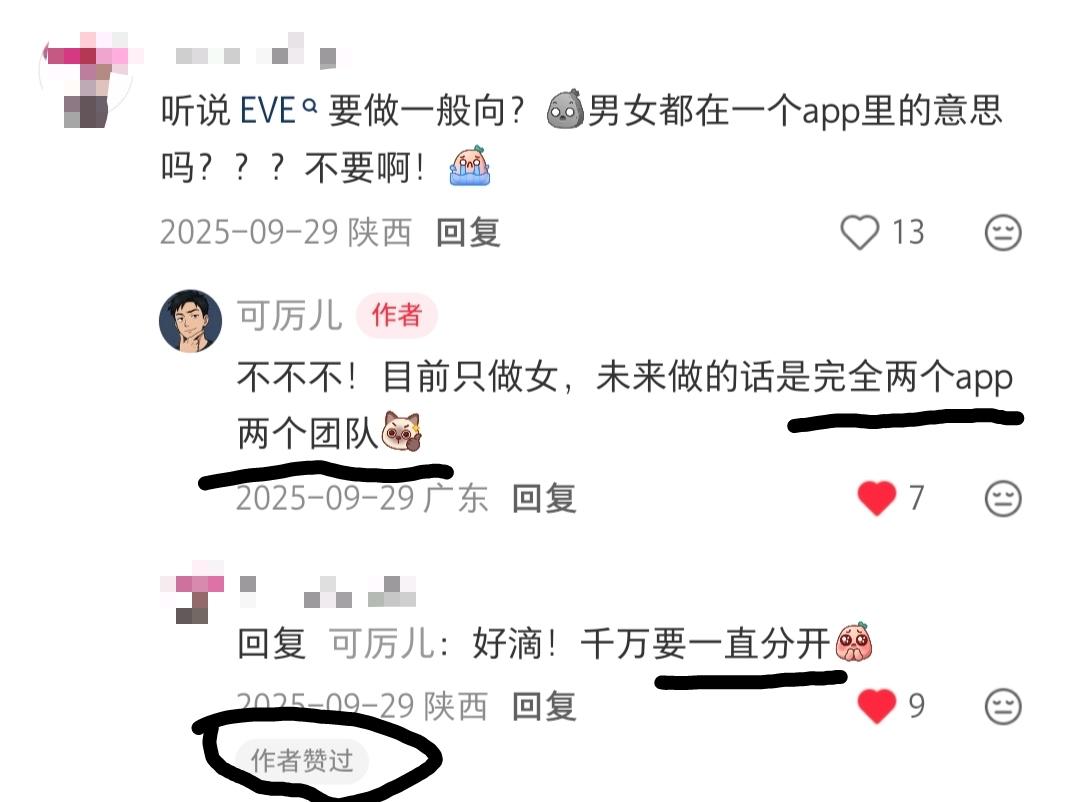This screenshot has height=802, width=1080.
Task: Tap the cat sticker in the author's reply
Action: 401,431
